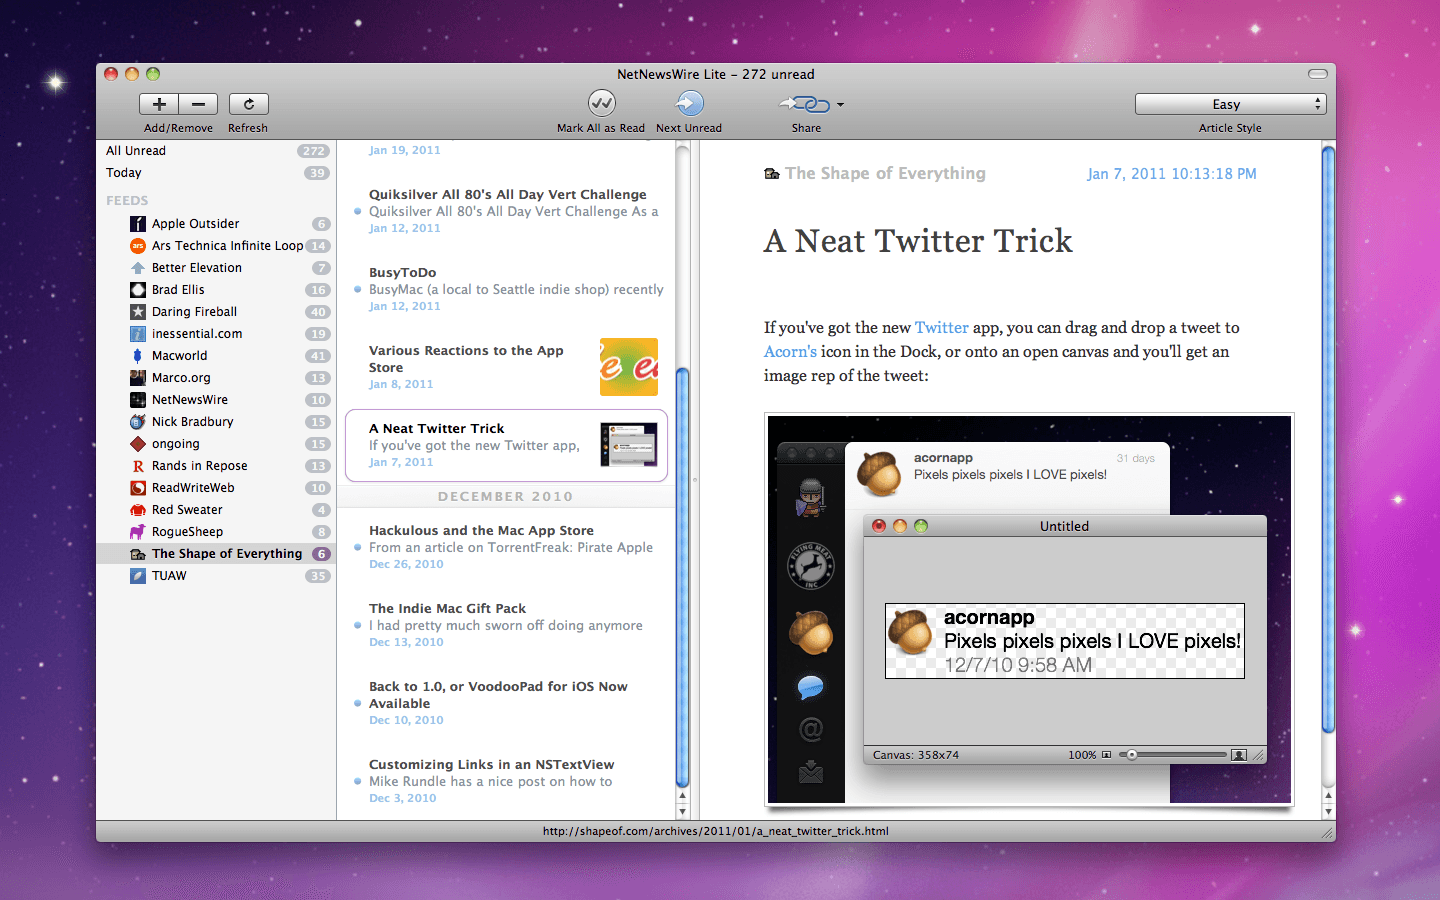Select Today in the sidebar

pyautogui.click(x=216, y=173)
